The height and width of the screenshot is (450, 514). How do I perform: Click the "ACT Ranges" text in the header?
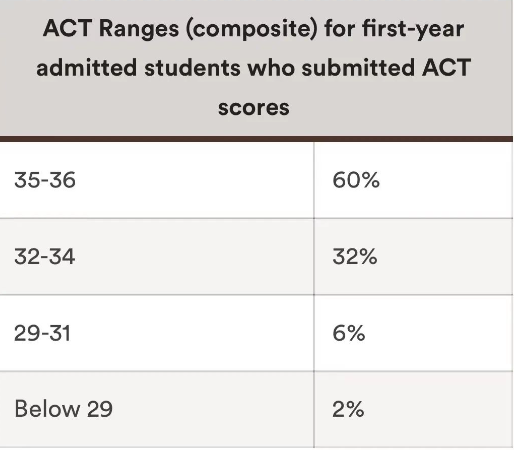[x=111, y=28]
